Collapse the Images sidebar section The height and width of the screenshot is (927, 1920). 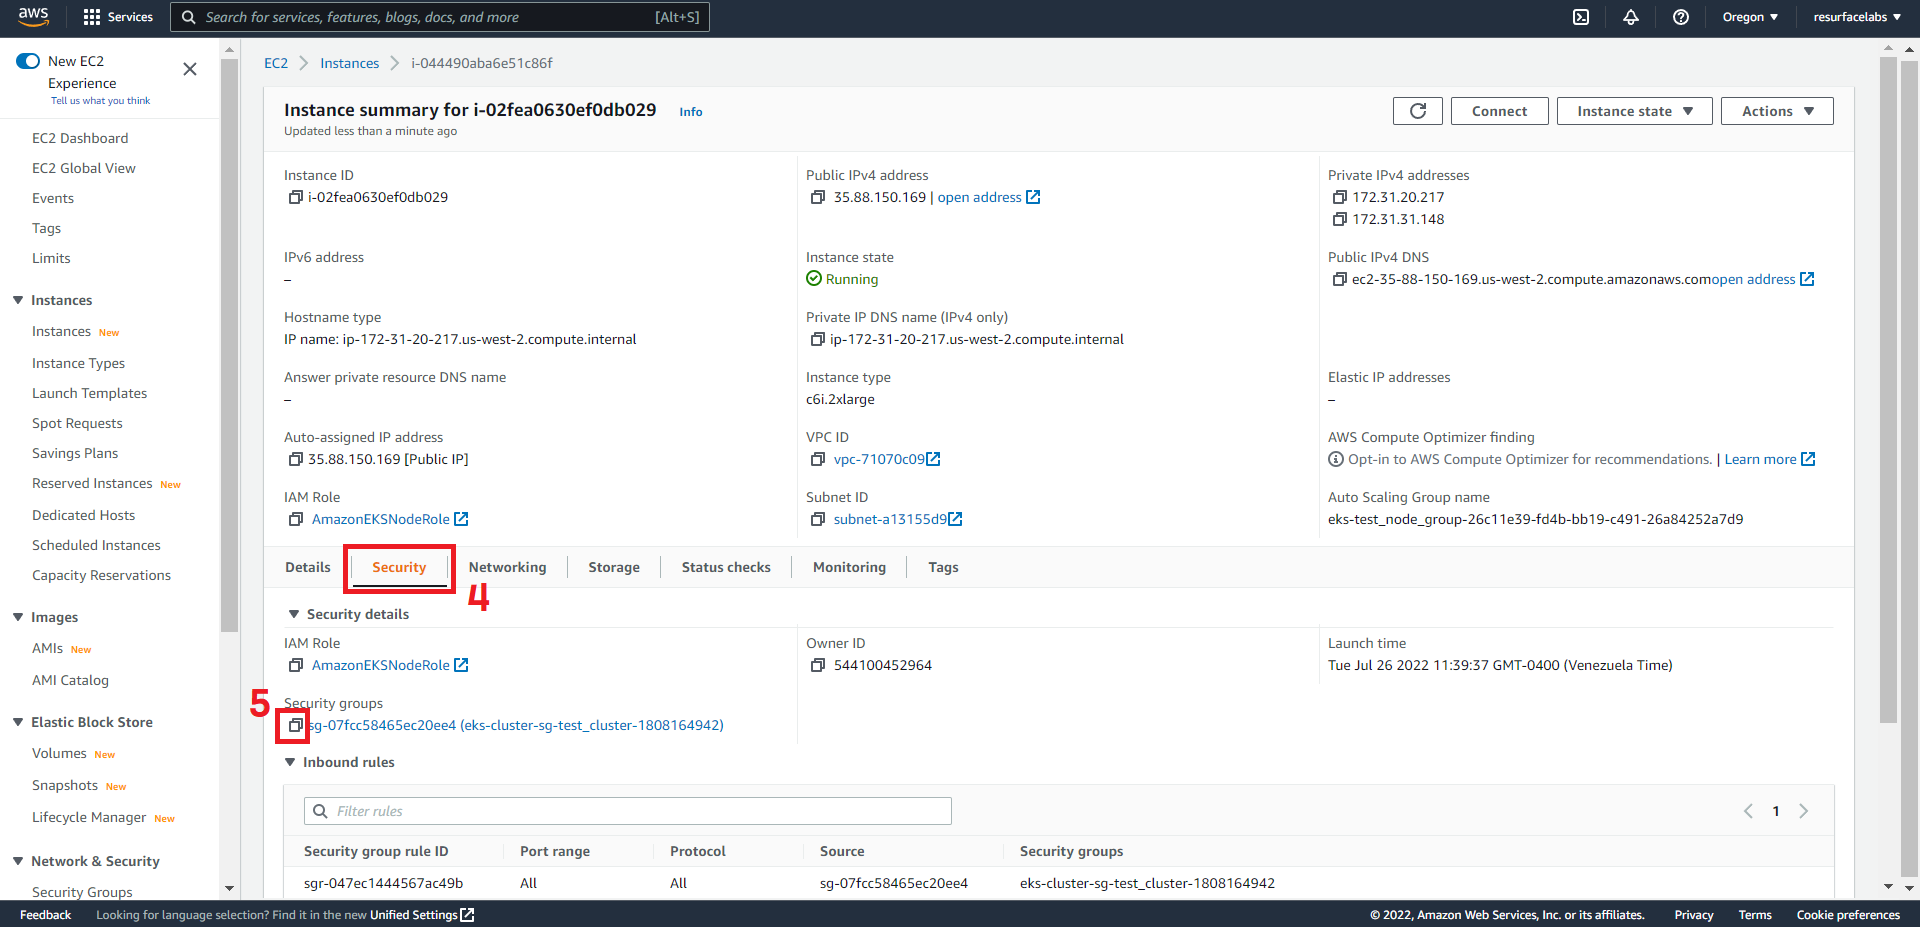coord(18,617)
